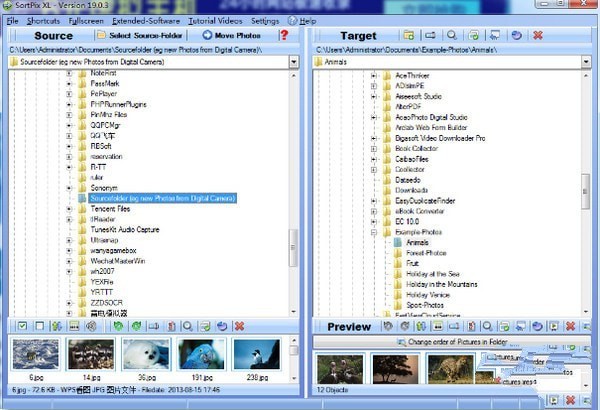Click the red X delete icon in Preview toolbar

tap(571, 326)
